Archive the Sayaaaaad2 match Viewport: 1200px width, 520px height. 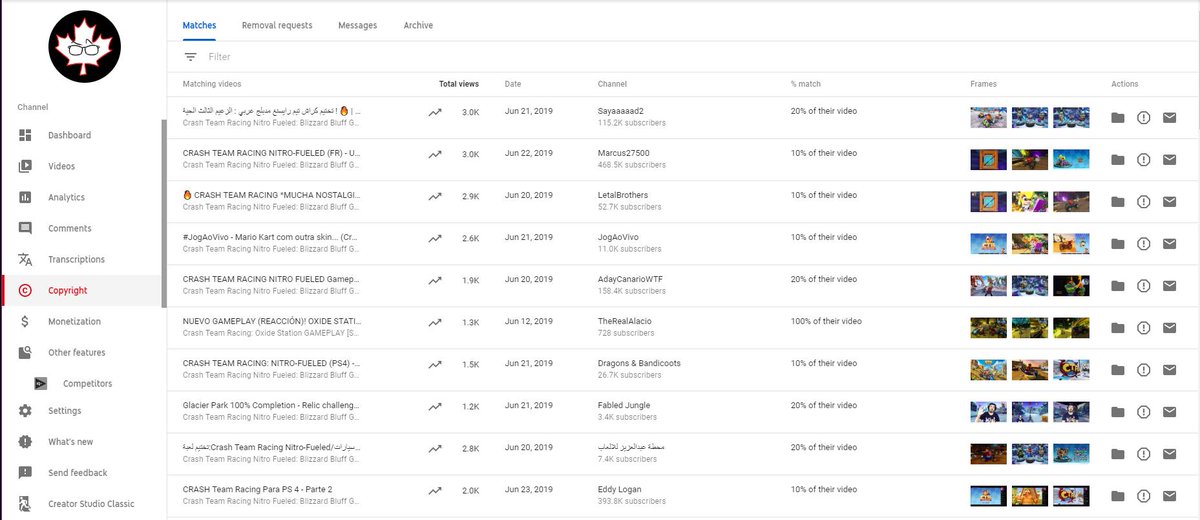point(1118,117)
